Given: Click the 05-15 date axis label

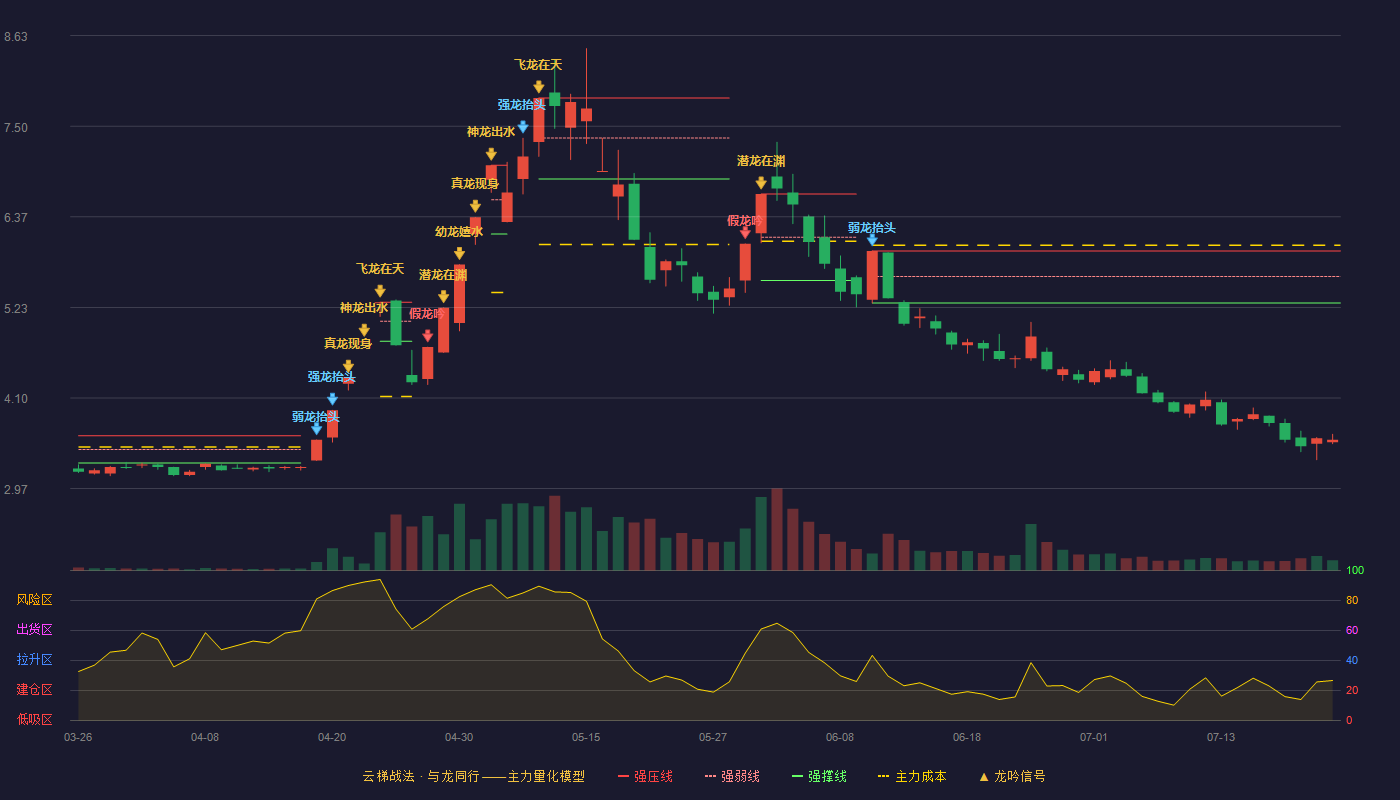Looking at the screenshot, I should click(x=586, y=737).
